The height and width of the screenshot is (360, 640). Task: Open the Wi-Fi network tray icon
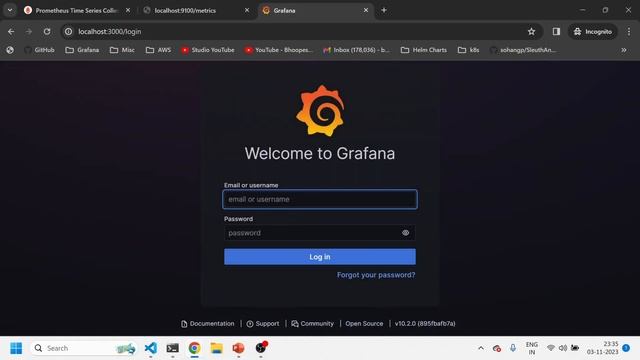coord(551,348)
